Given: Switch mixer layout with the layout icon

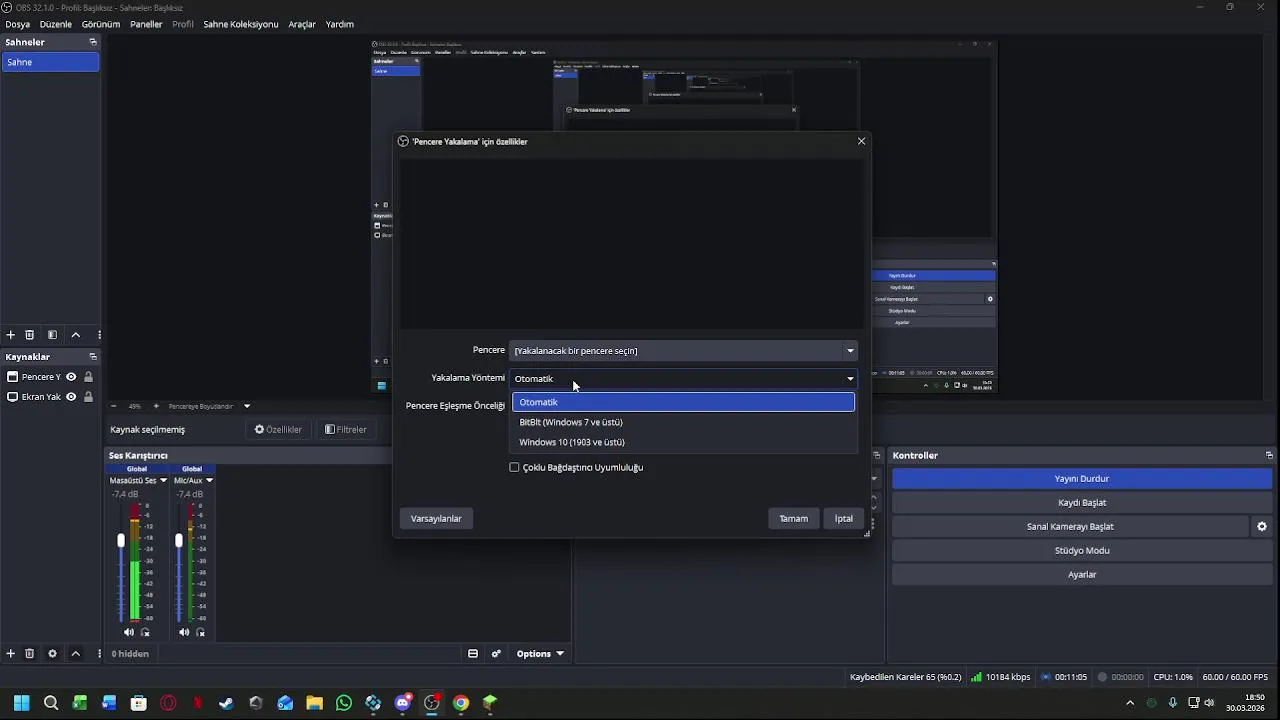Looking at the screenshot, I should point(473,654).
